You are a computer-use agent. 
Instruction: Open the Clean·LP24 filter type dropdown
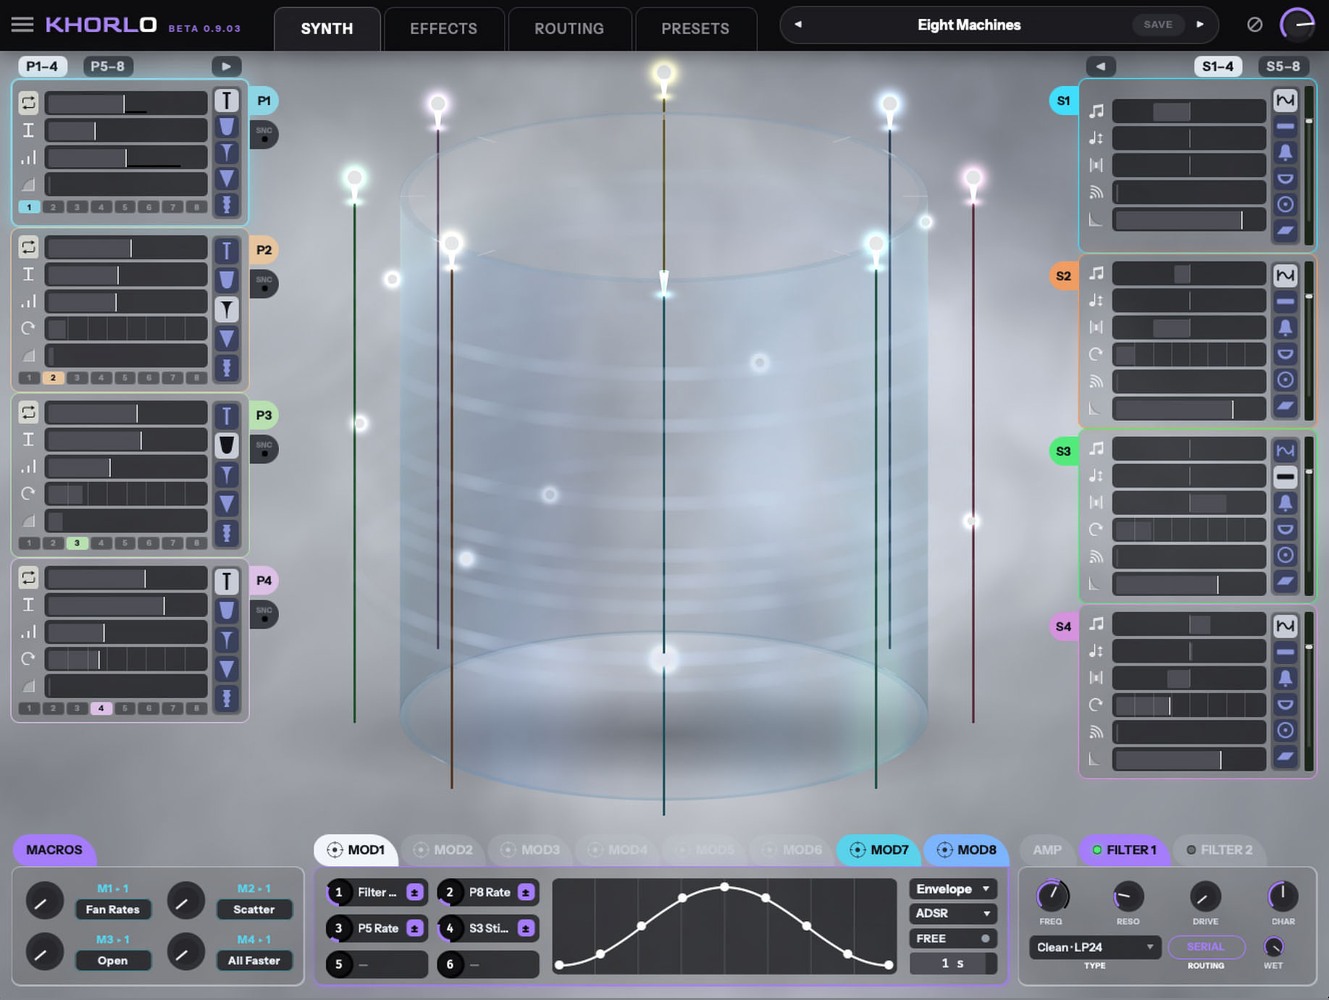pos(1095,947)
